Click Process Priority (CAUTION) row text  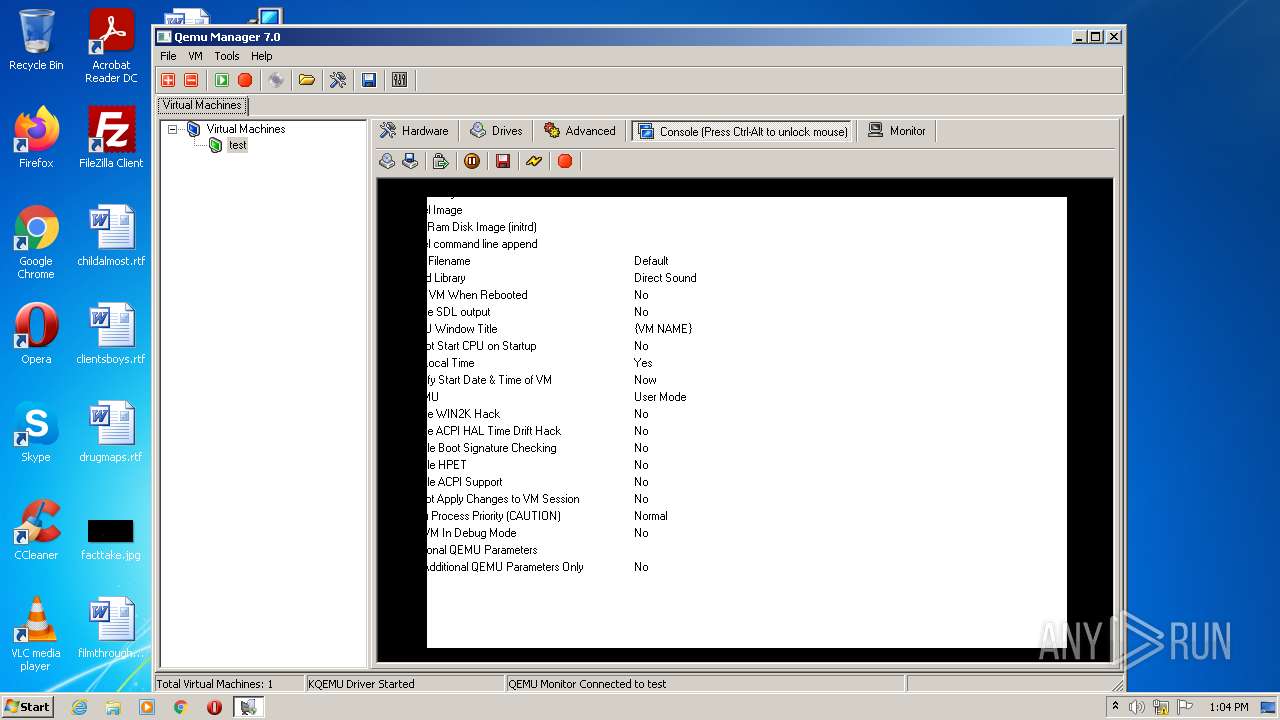point(494,516)
